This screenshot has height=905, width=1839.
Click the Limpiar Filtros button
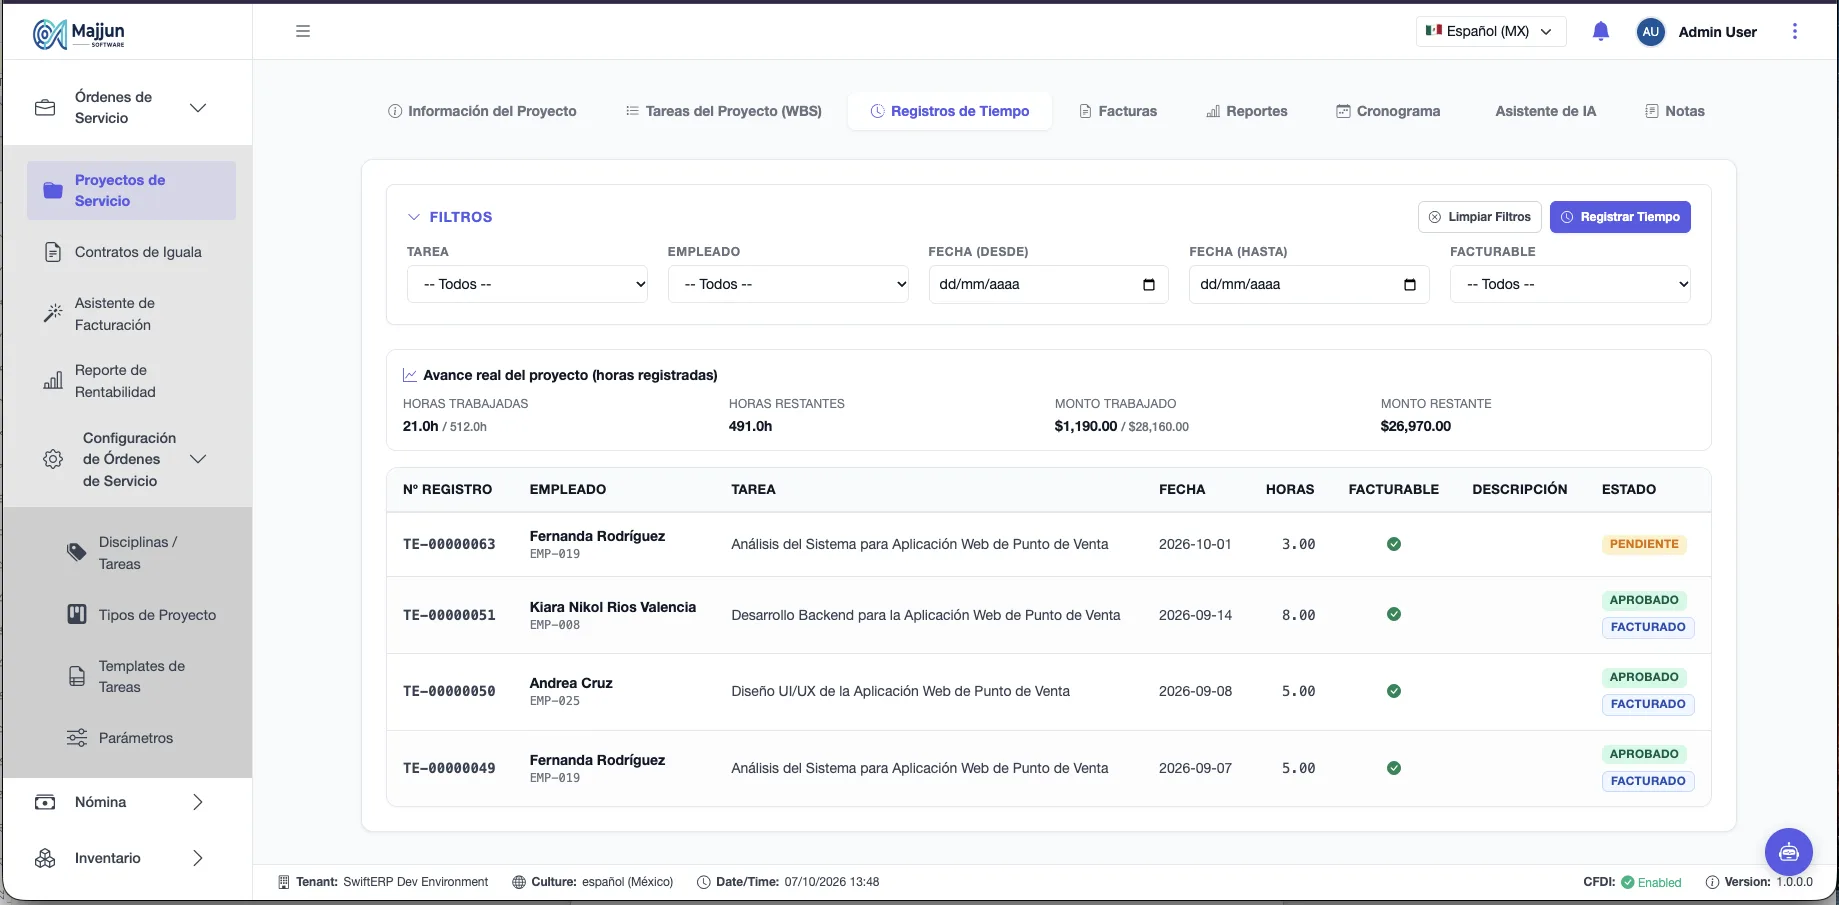point(1479,217)
